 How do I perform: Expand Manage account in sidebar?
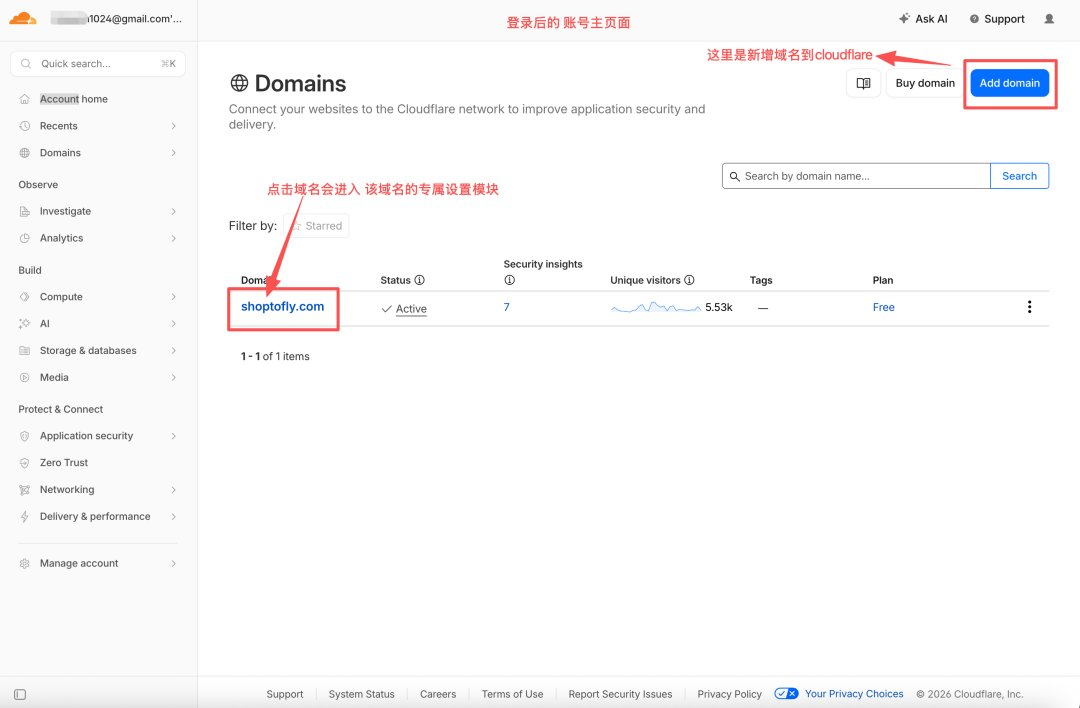(x=98, y=563)
